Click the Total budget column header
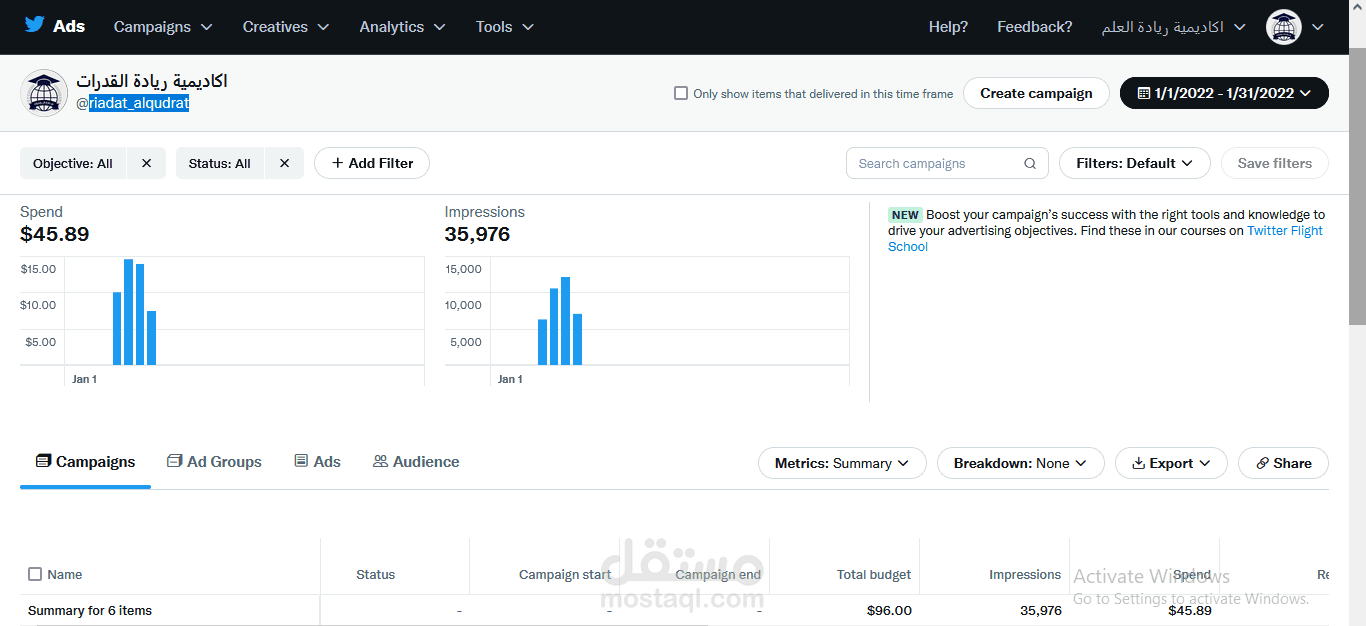 click(x=874, y=575)
